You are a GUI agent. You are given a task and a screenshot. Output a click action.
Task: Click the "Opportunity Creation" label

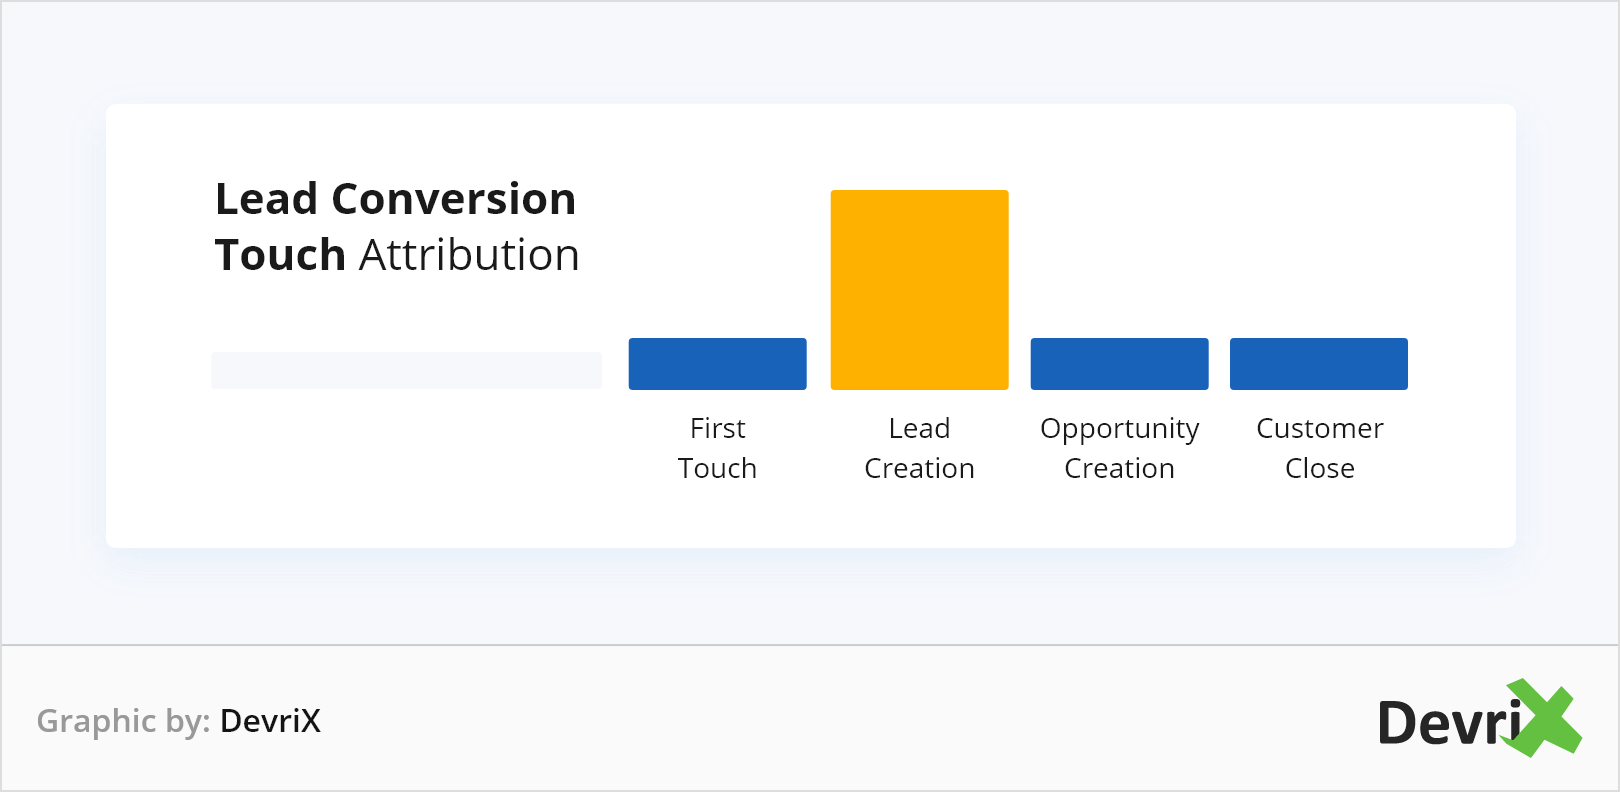click(1119, 448)
